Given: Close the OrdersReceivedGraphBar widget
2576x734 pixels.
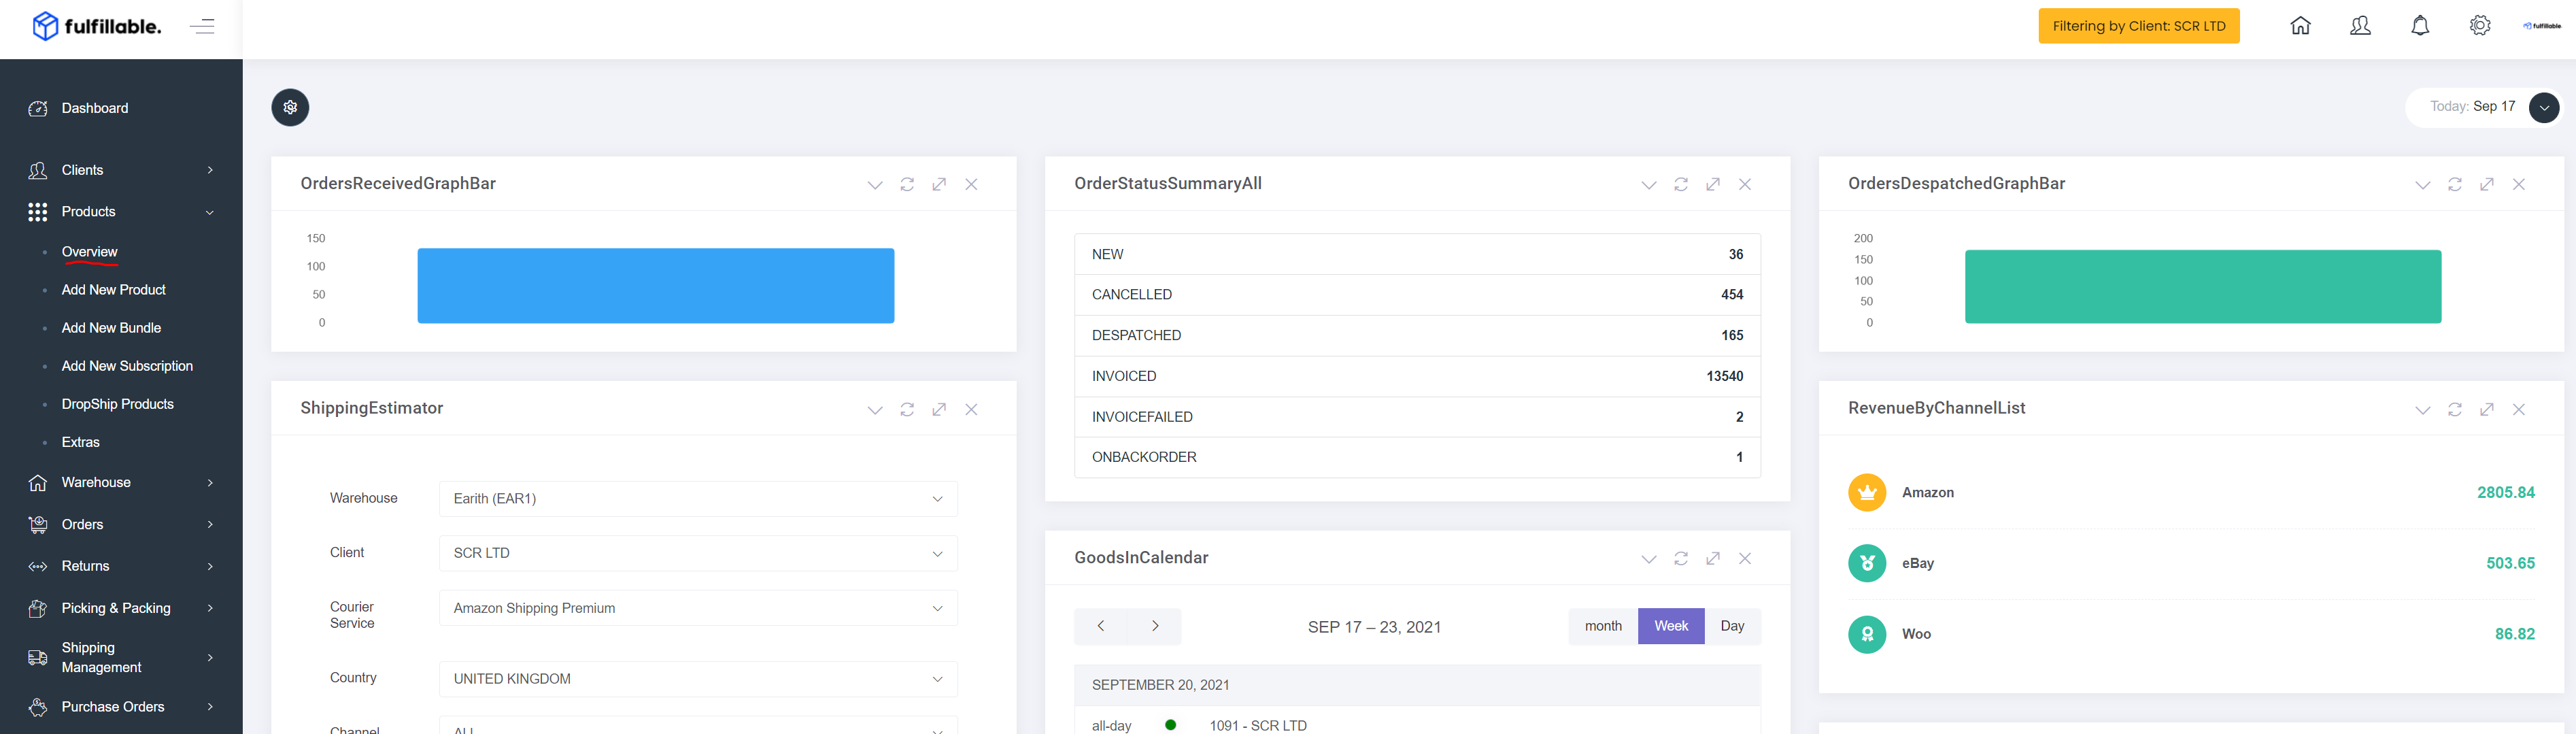Looking at the screenshot, I should point(971,184).
